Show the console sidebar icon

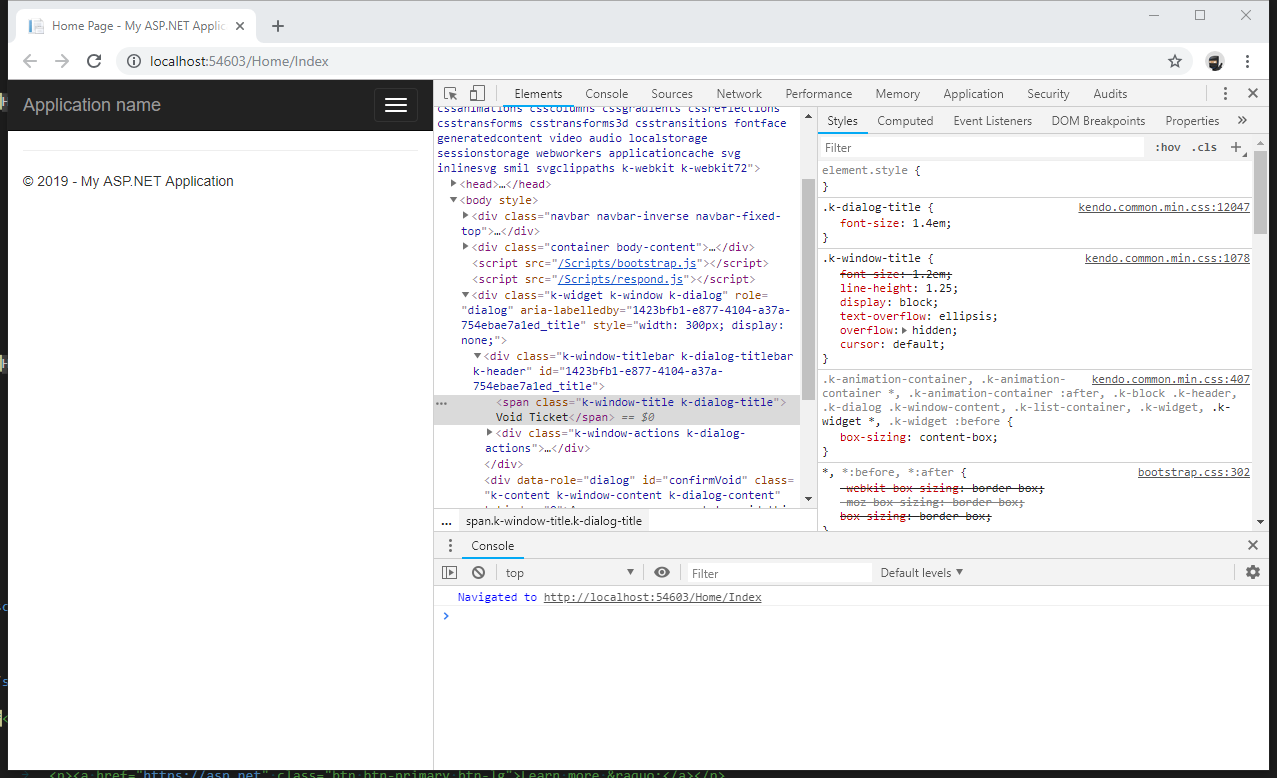coord(450,573)
